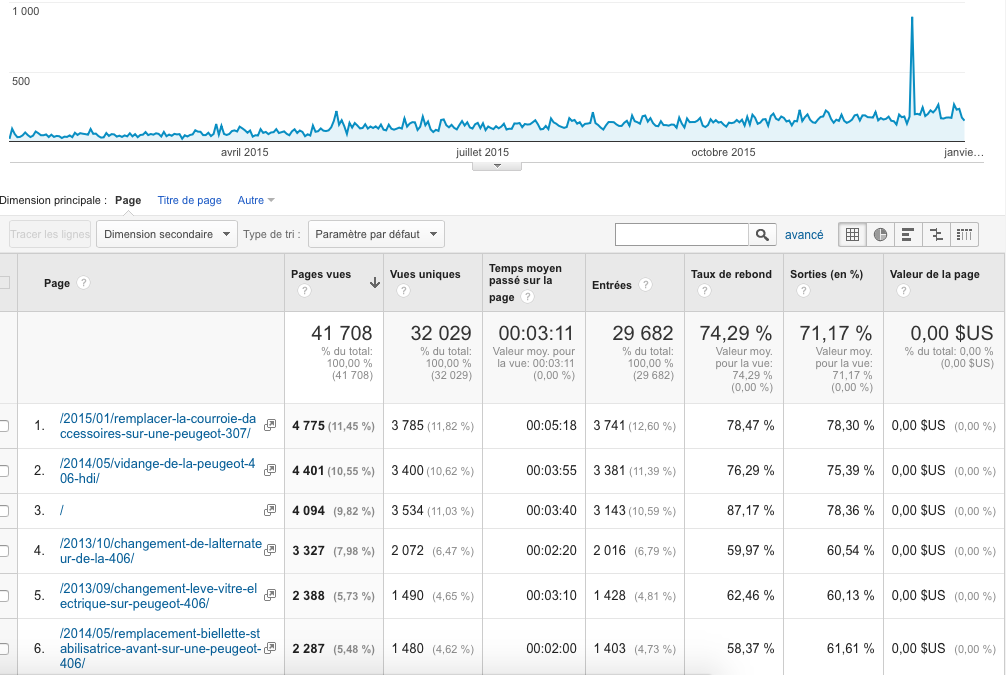Select the pie chart percentage view
This screenshot has width=1006, height=675.
coord(880,235)
